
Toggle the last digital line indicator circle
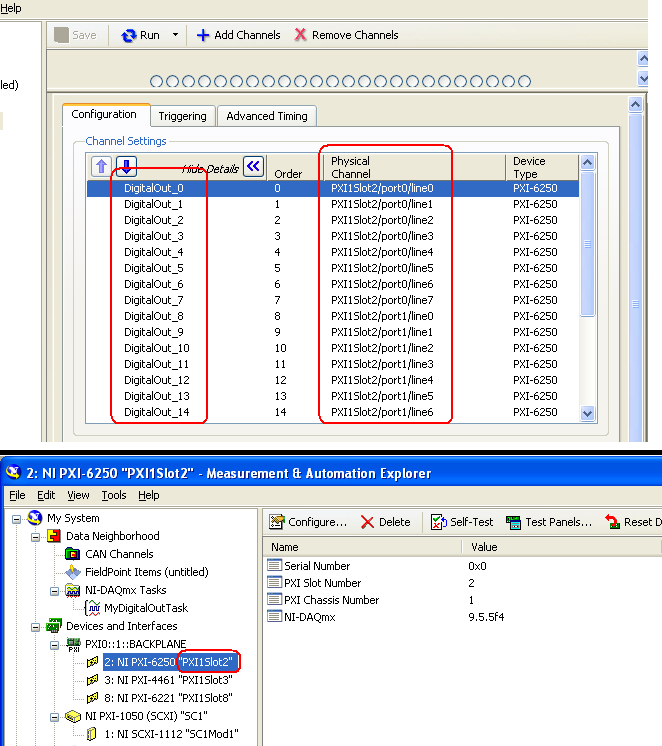(524, 81)
